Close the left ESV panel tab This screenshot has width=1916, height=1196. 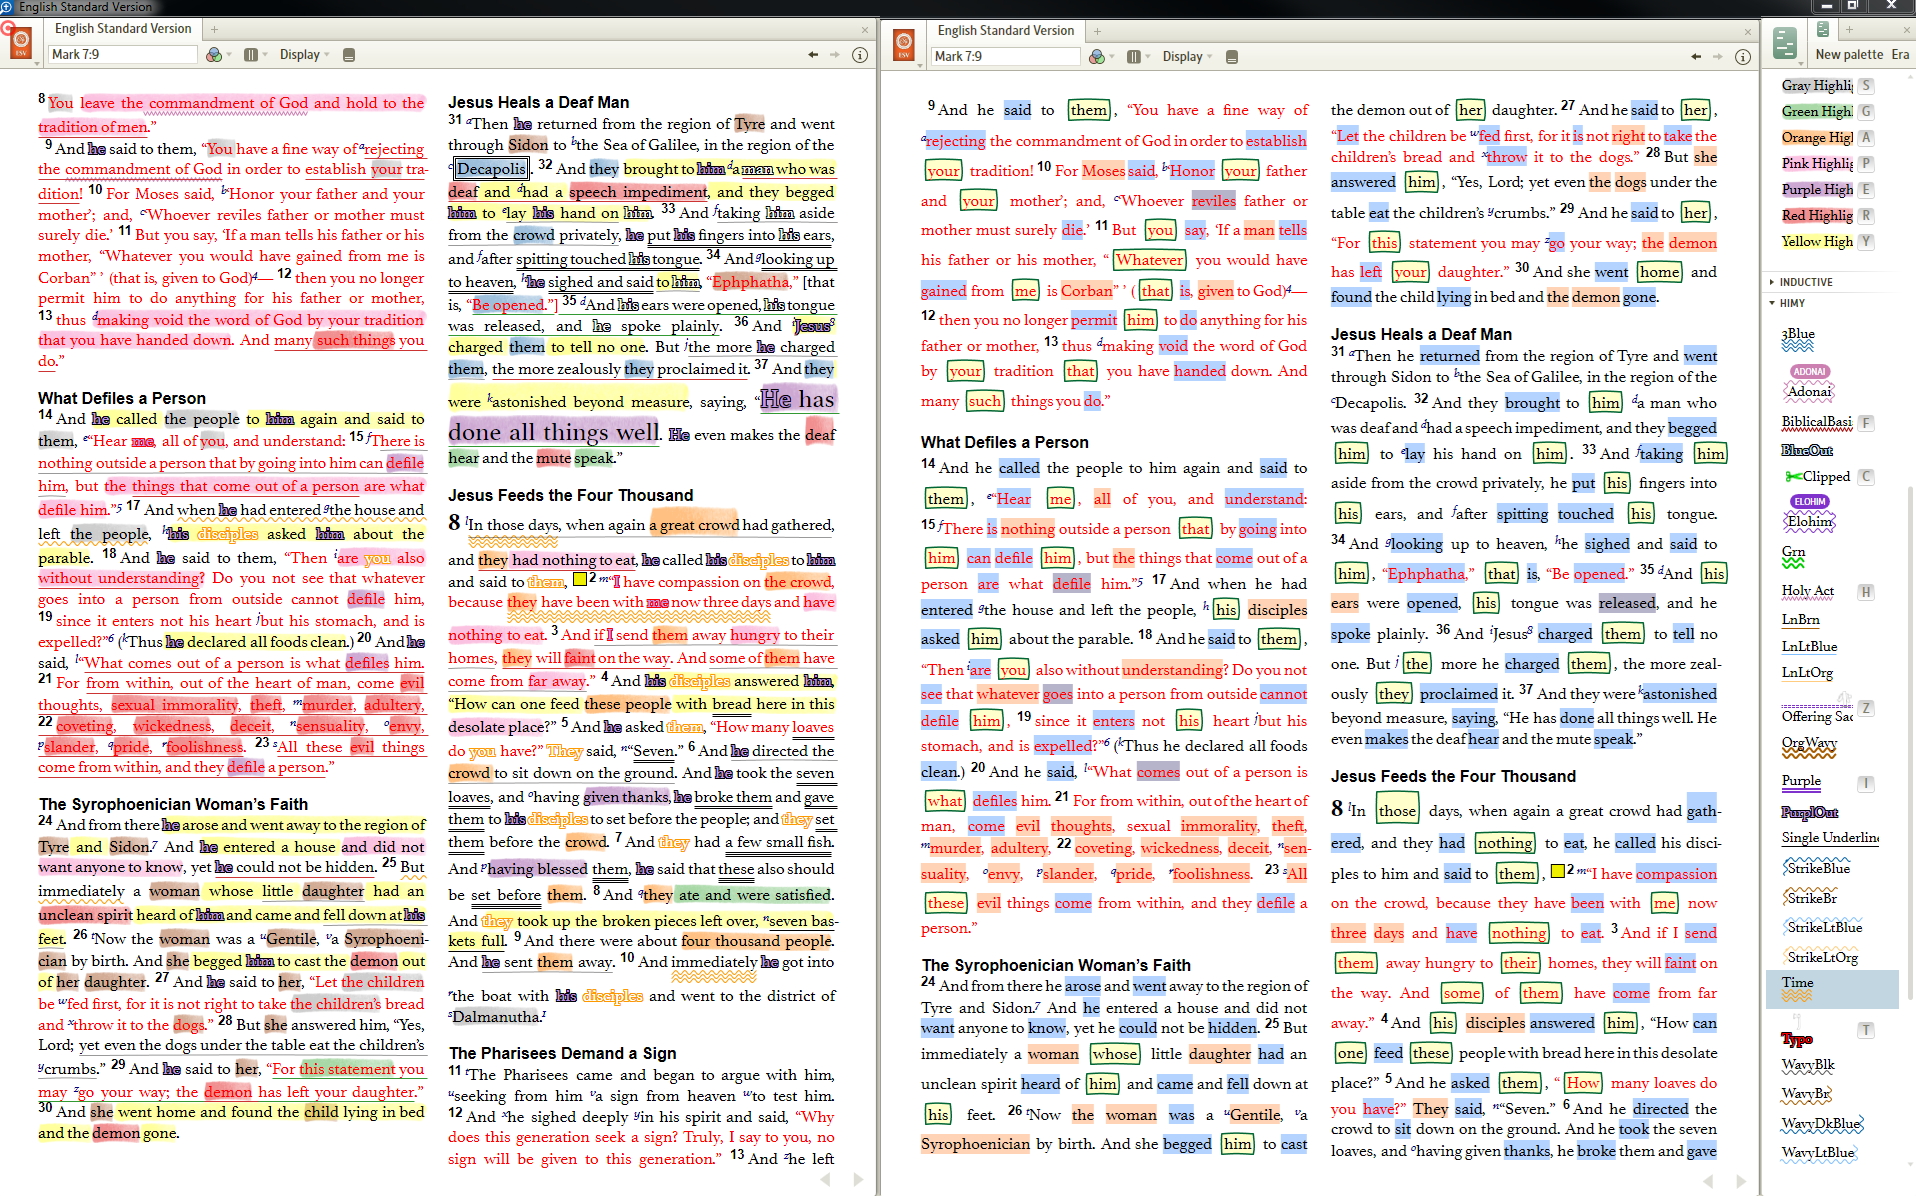tap(865, 30)
